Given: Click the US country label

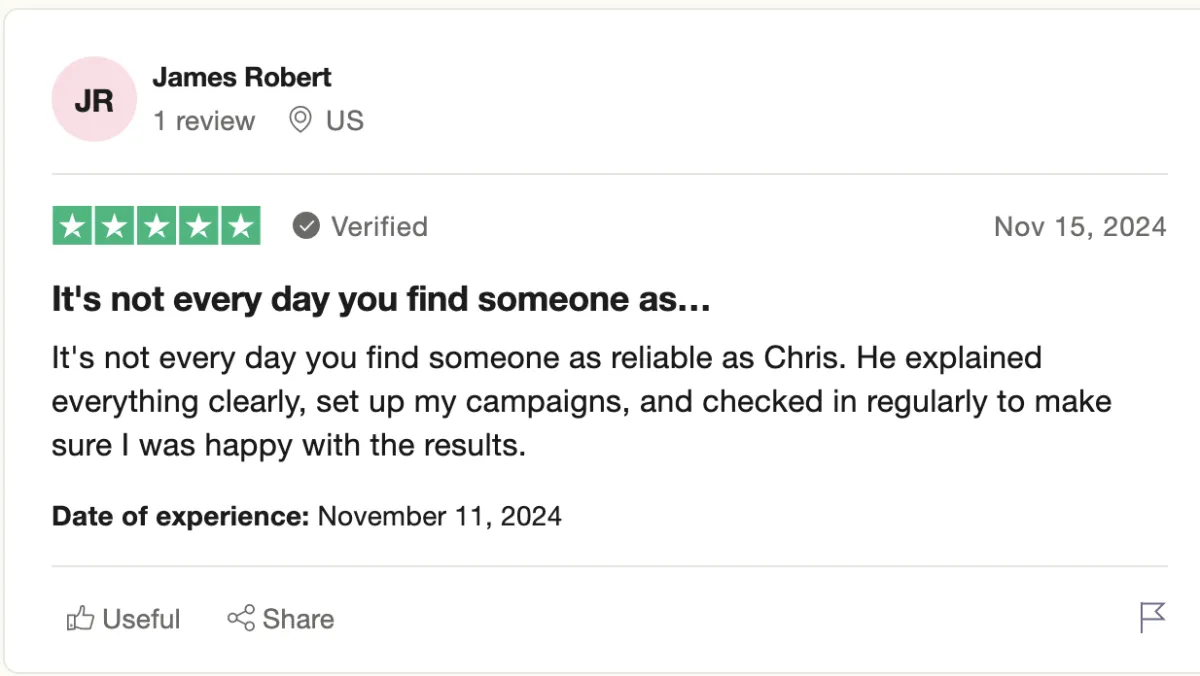Looking at the screenshot, I should point(345,121).
